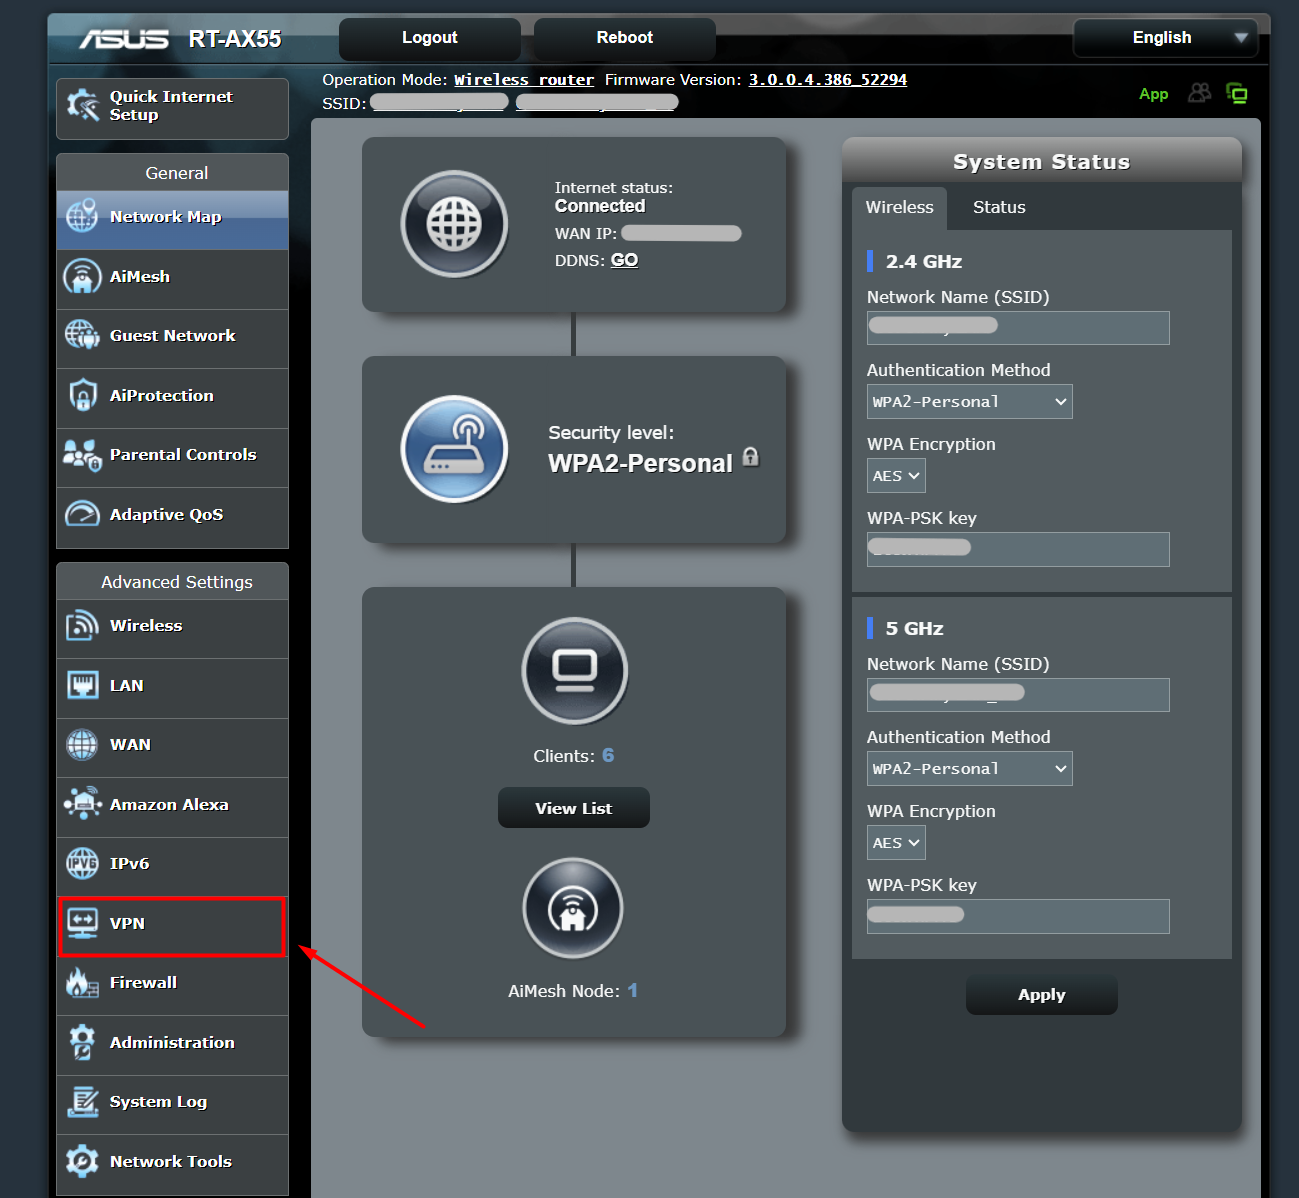Viewport: 1299px width, 1198px height.
Task: Select the AiMesh sidebar icon
Action: click(82, 276)
